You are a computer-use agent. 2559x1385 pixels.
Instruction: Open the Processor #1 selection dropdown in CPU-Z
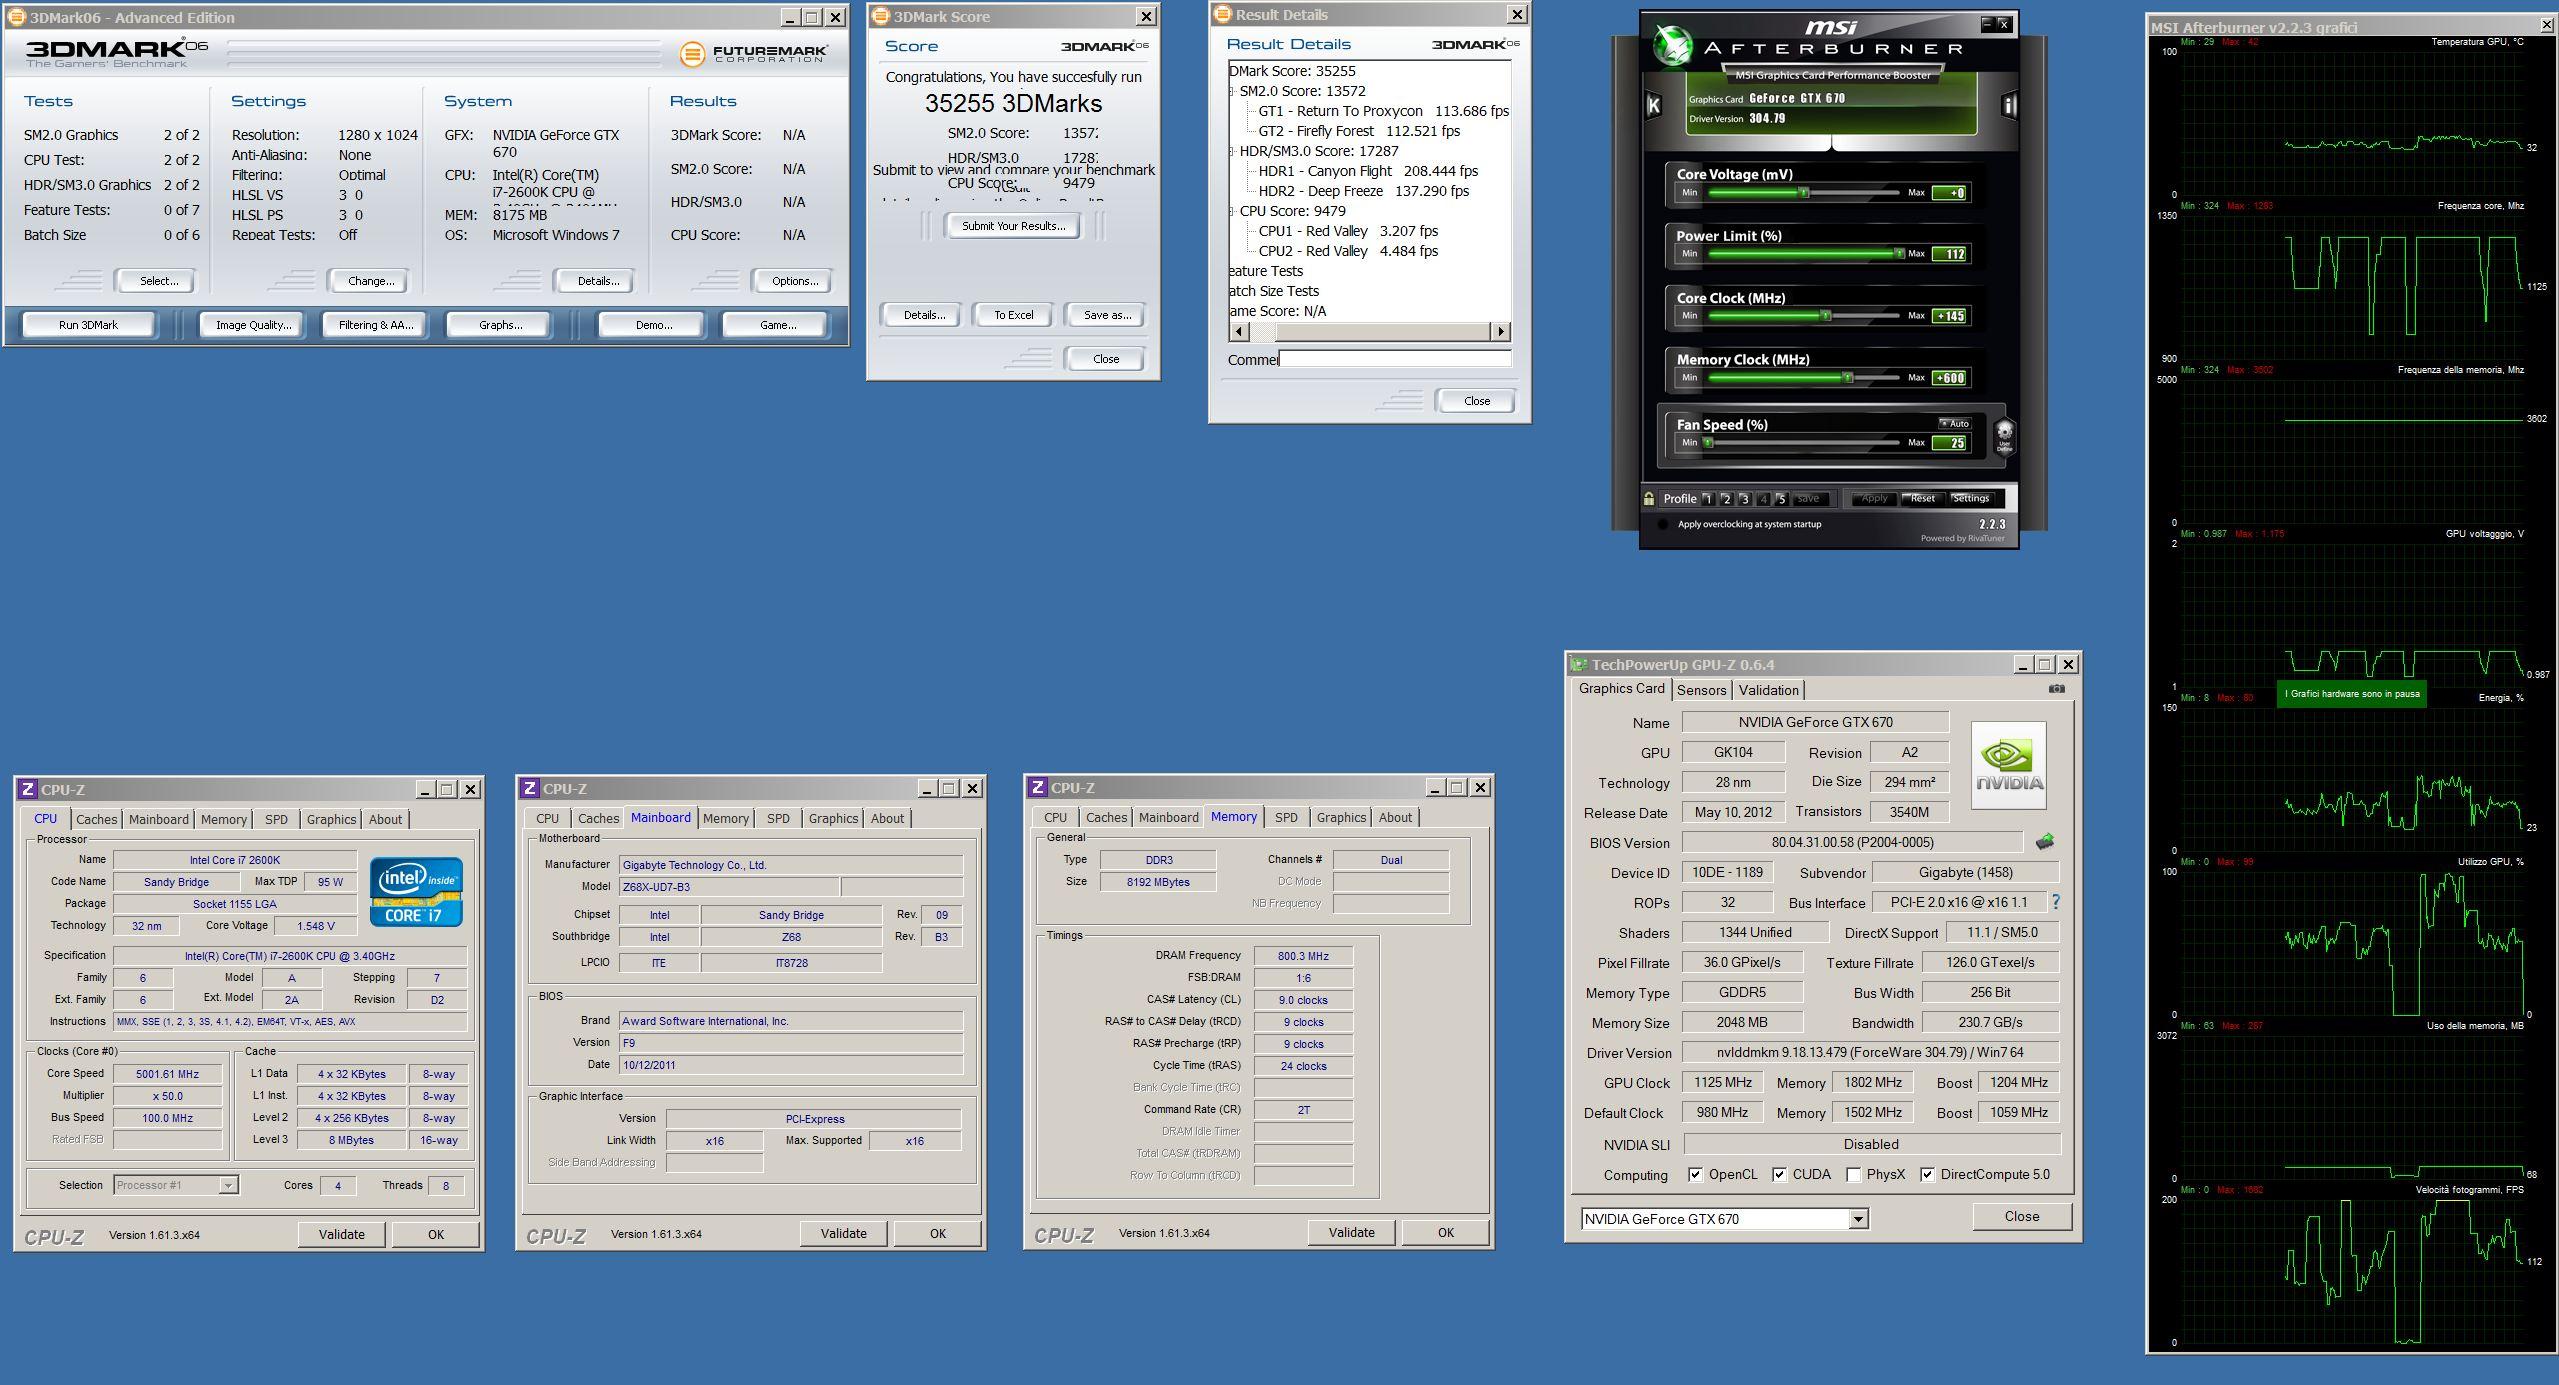228,1185
